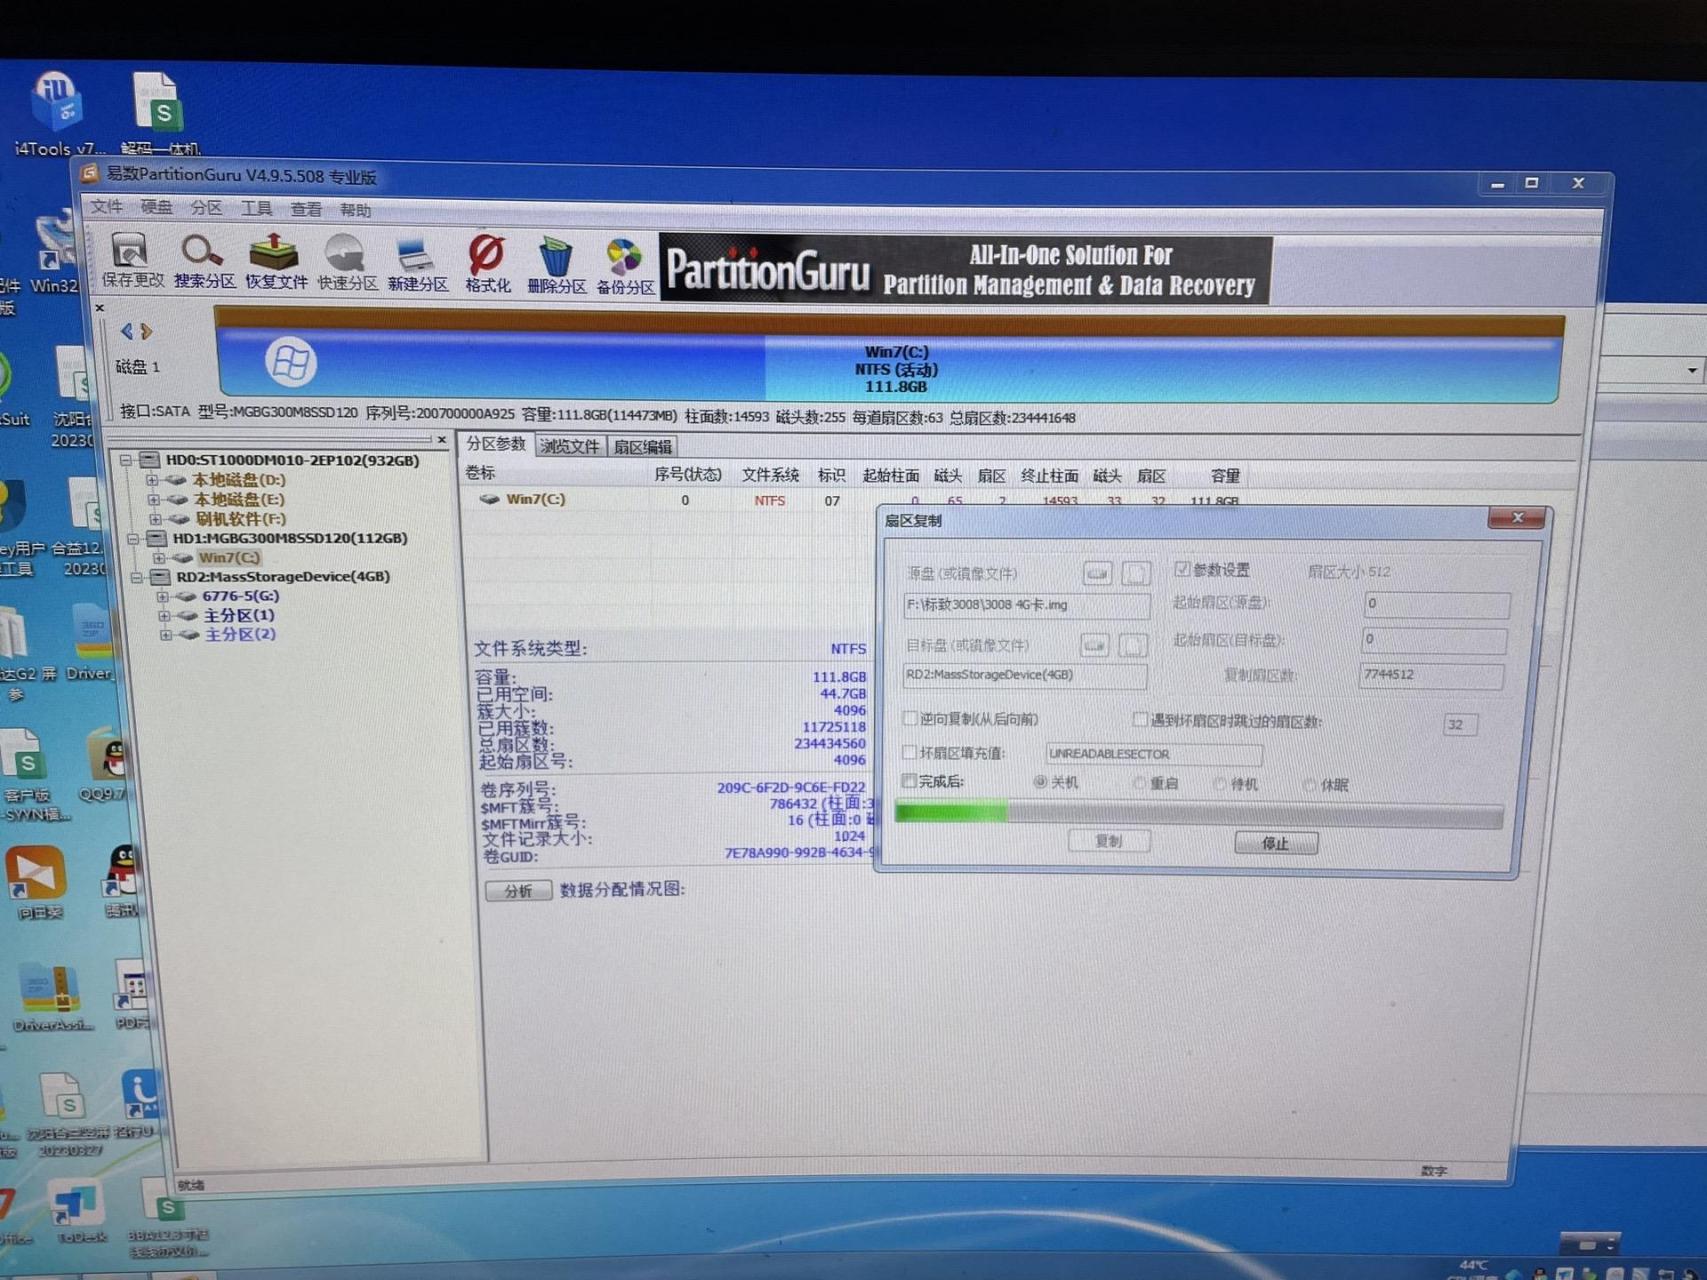Open the 硬盘 menu
Screen dimensions: 1707x1280
(156, 207)
